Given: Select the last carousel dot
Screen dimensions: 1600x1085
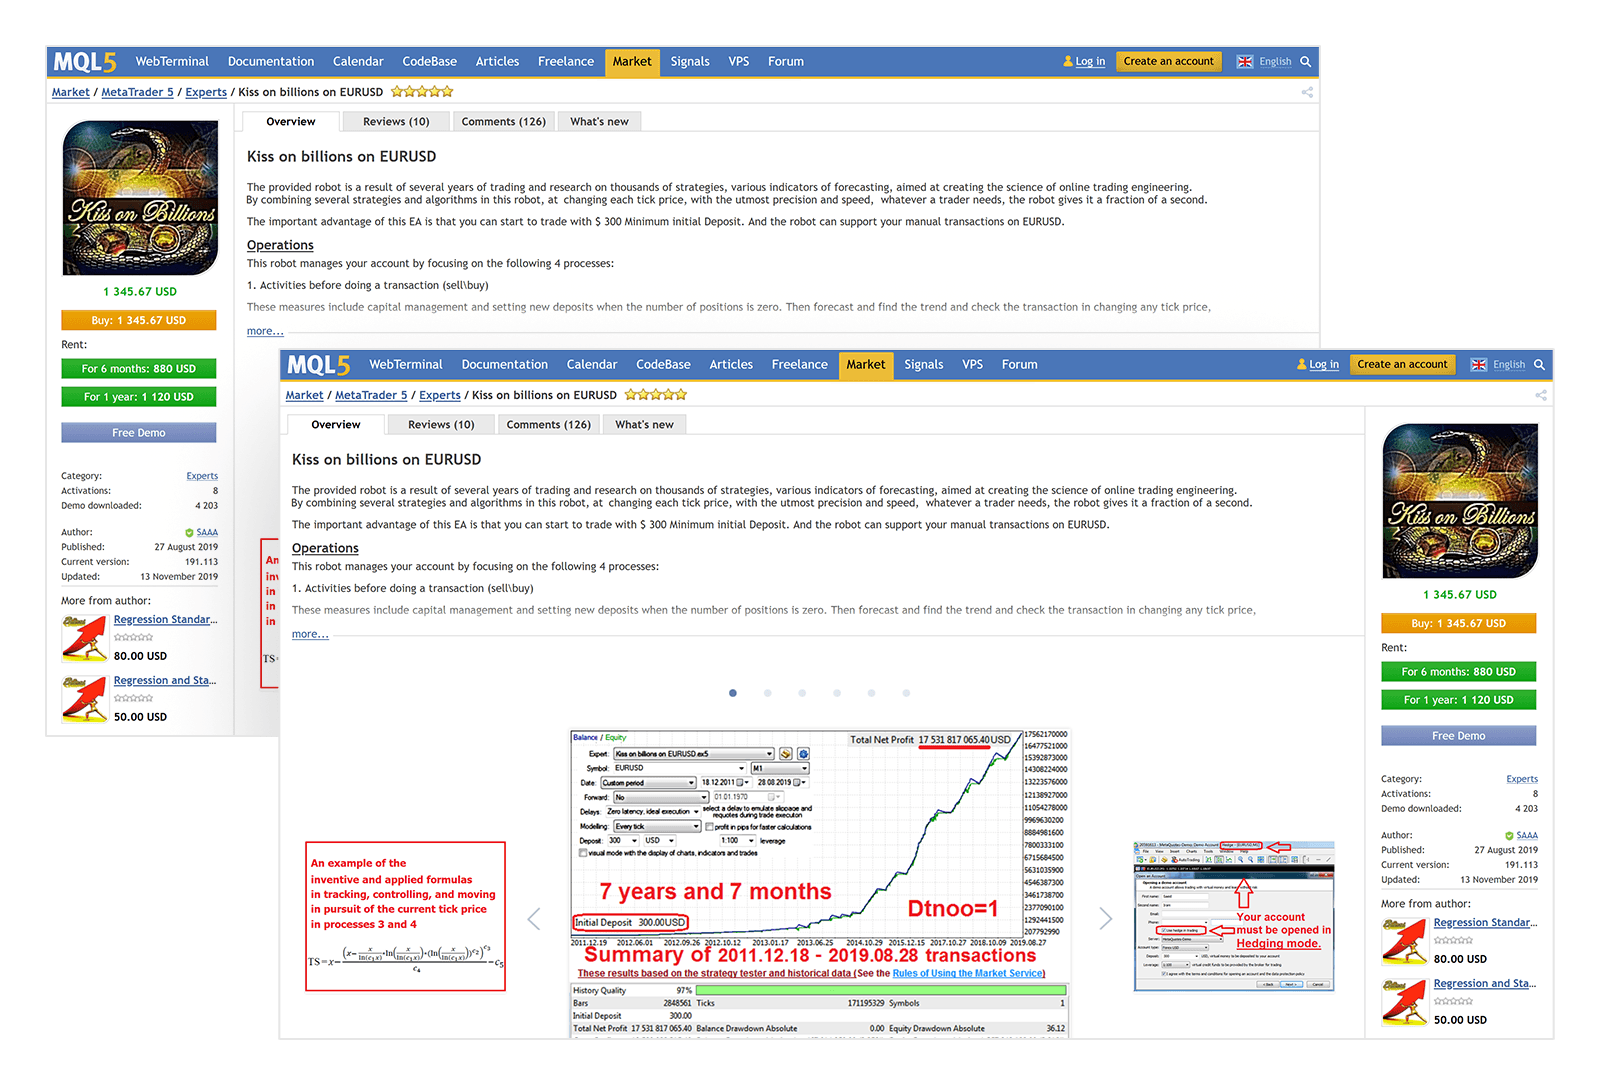Looking at the screenshot, I should tap(906, 693).
